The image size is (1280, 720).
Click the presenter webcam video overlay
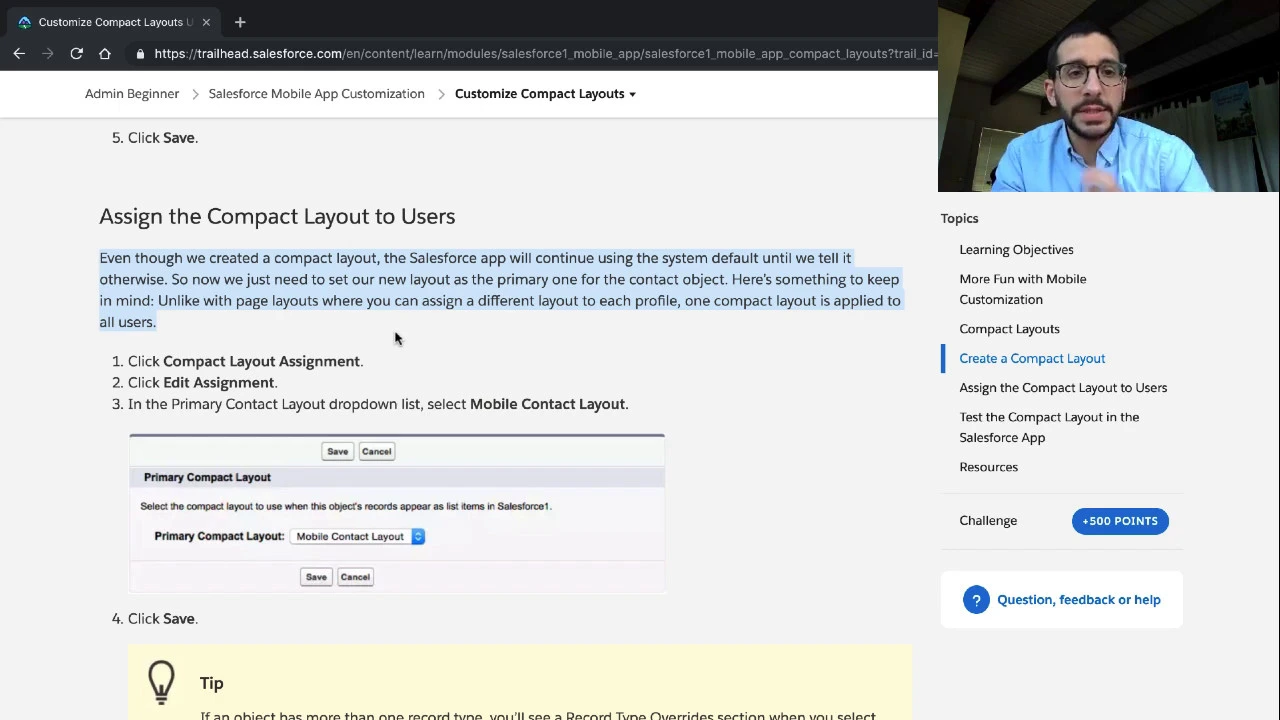tap(1109, 96)
